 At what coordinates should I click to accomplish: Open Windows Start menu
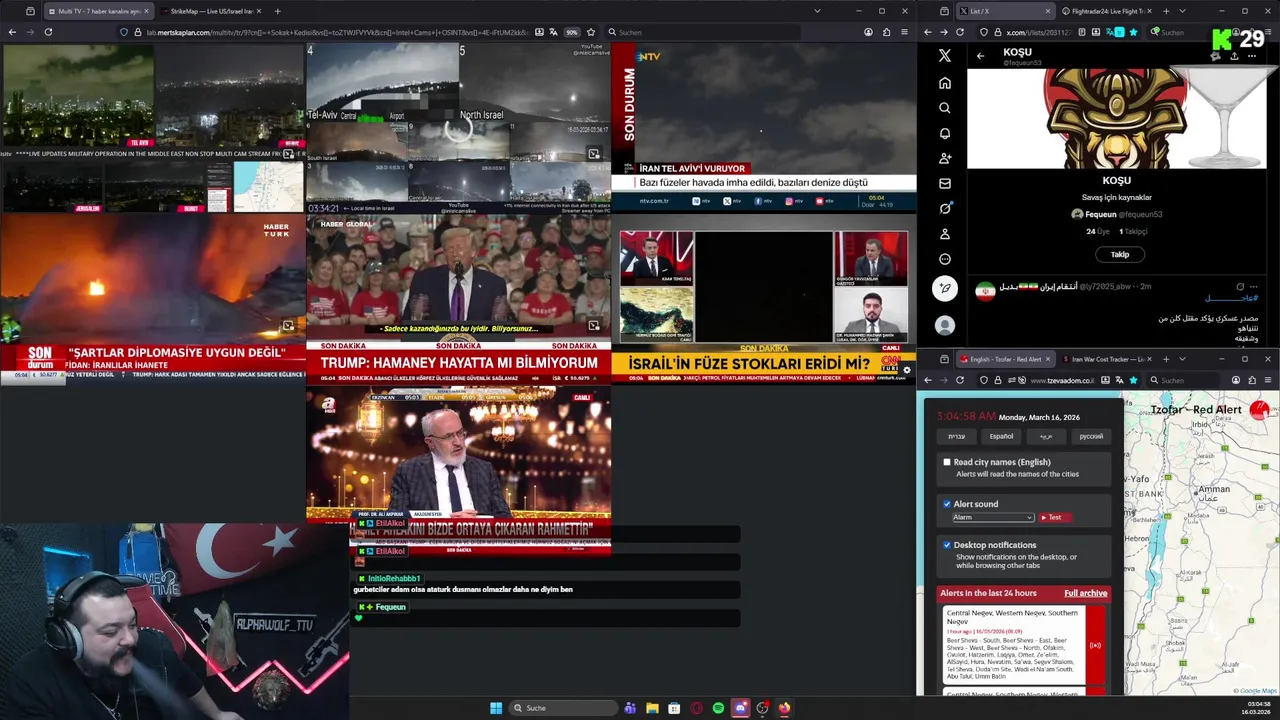(496, 708)
